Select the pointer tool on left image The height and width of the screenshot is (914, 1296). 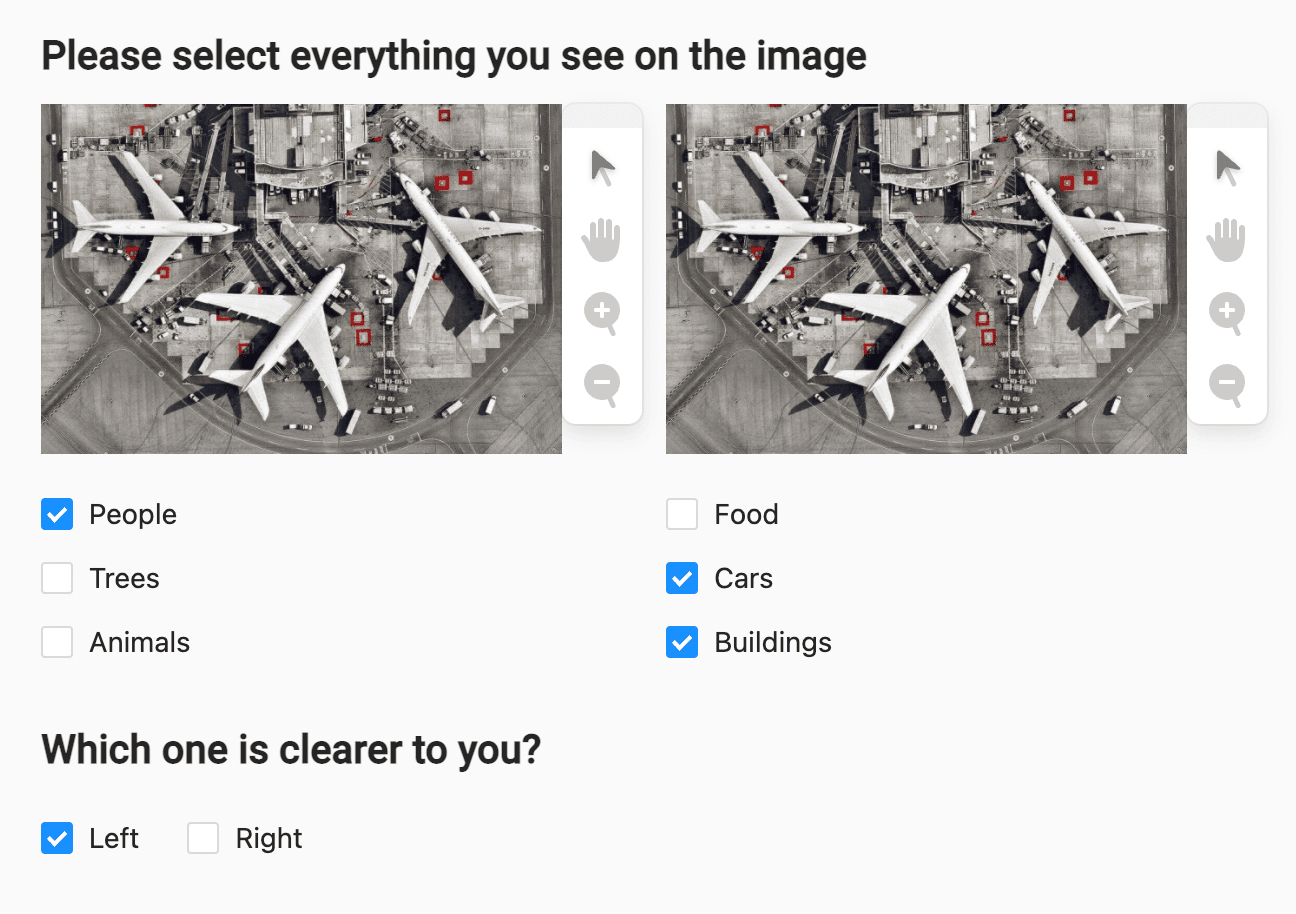pos(602,168)
